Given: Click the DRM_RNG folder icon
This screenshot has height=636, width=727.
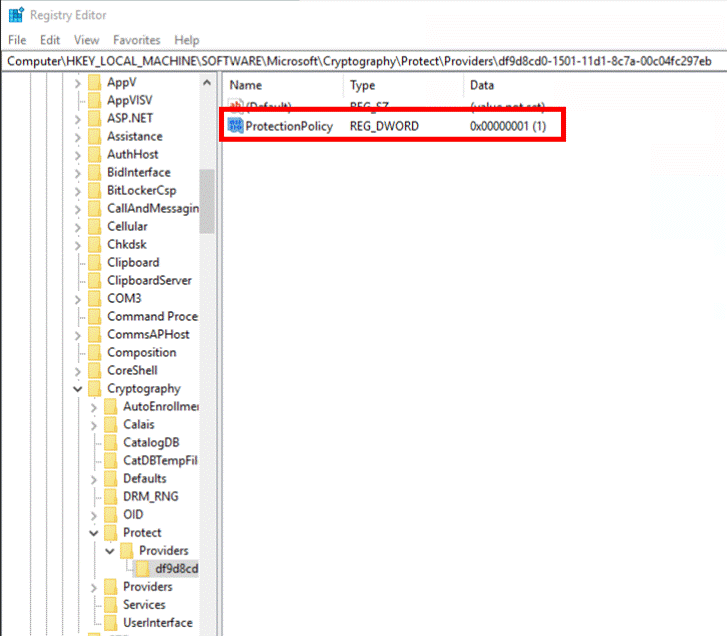Looking at the screenshot, I should click(111, 496).
